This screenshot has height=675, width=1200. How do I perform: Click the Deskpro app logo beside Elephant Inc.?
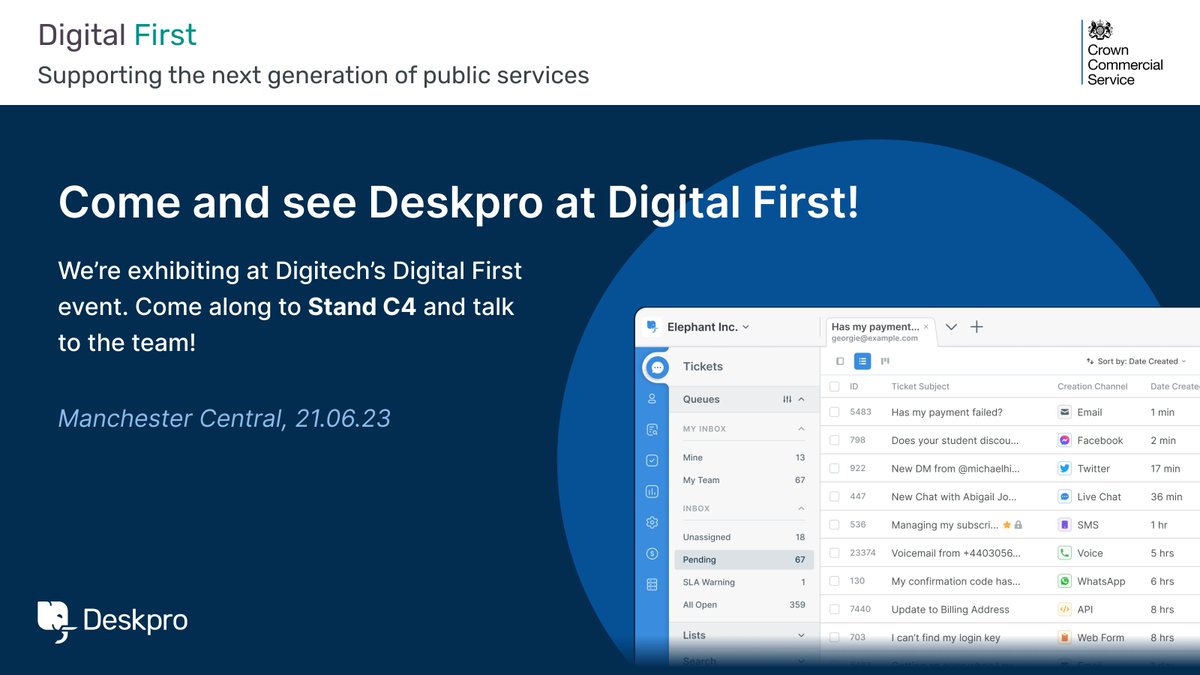click(653, 327)
